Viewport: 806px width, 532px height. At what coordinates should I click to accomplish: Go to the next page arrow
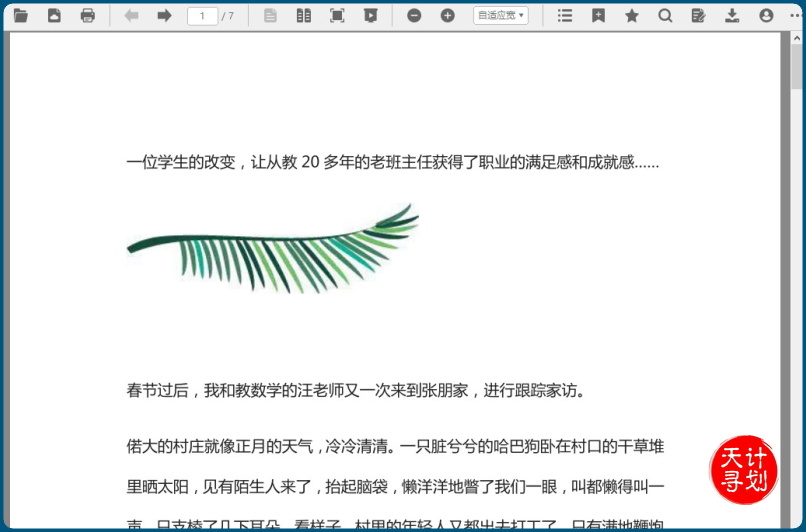coord(164,15)
